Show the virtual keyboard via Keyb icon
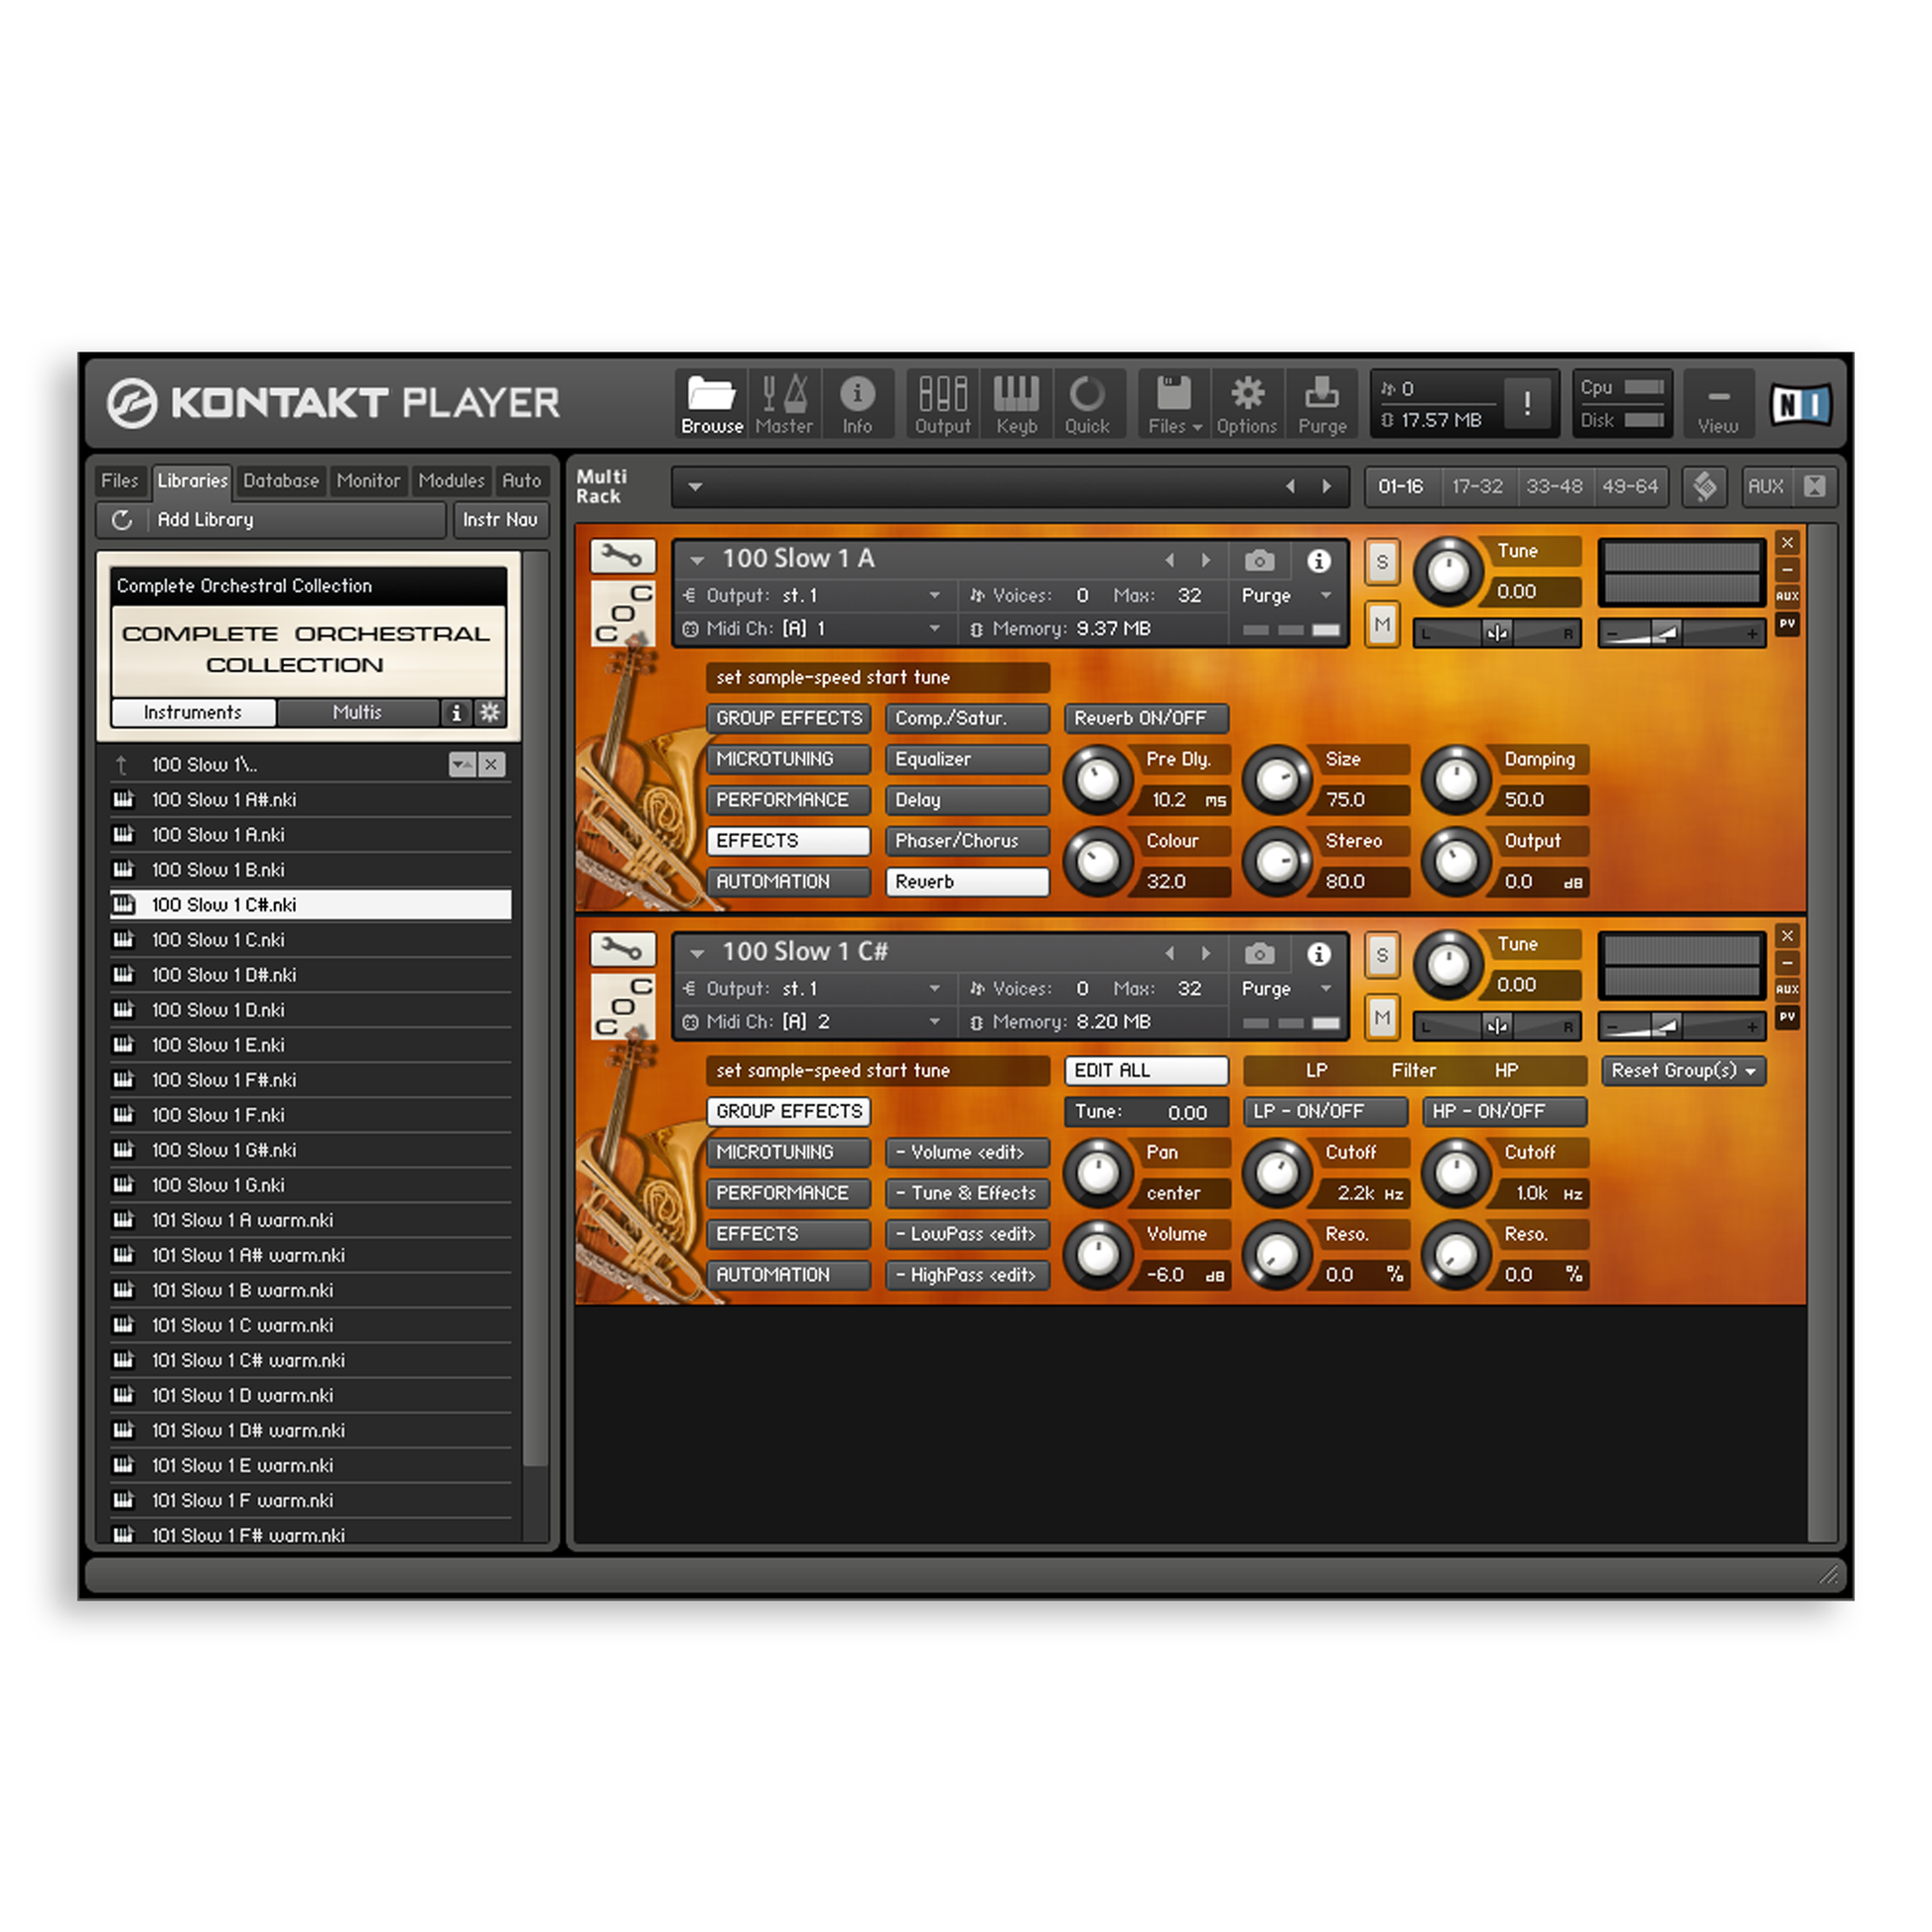1932x1932 pixels. coord(1016,404)
